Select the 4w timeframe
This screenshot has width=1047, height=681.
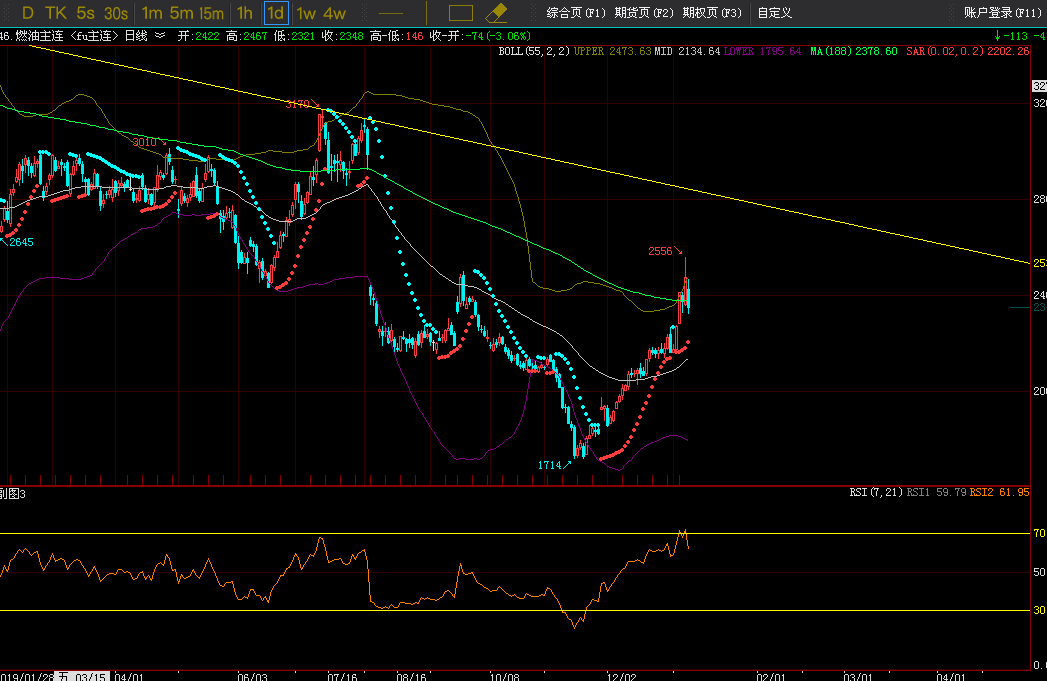click(x=334, y=13)
